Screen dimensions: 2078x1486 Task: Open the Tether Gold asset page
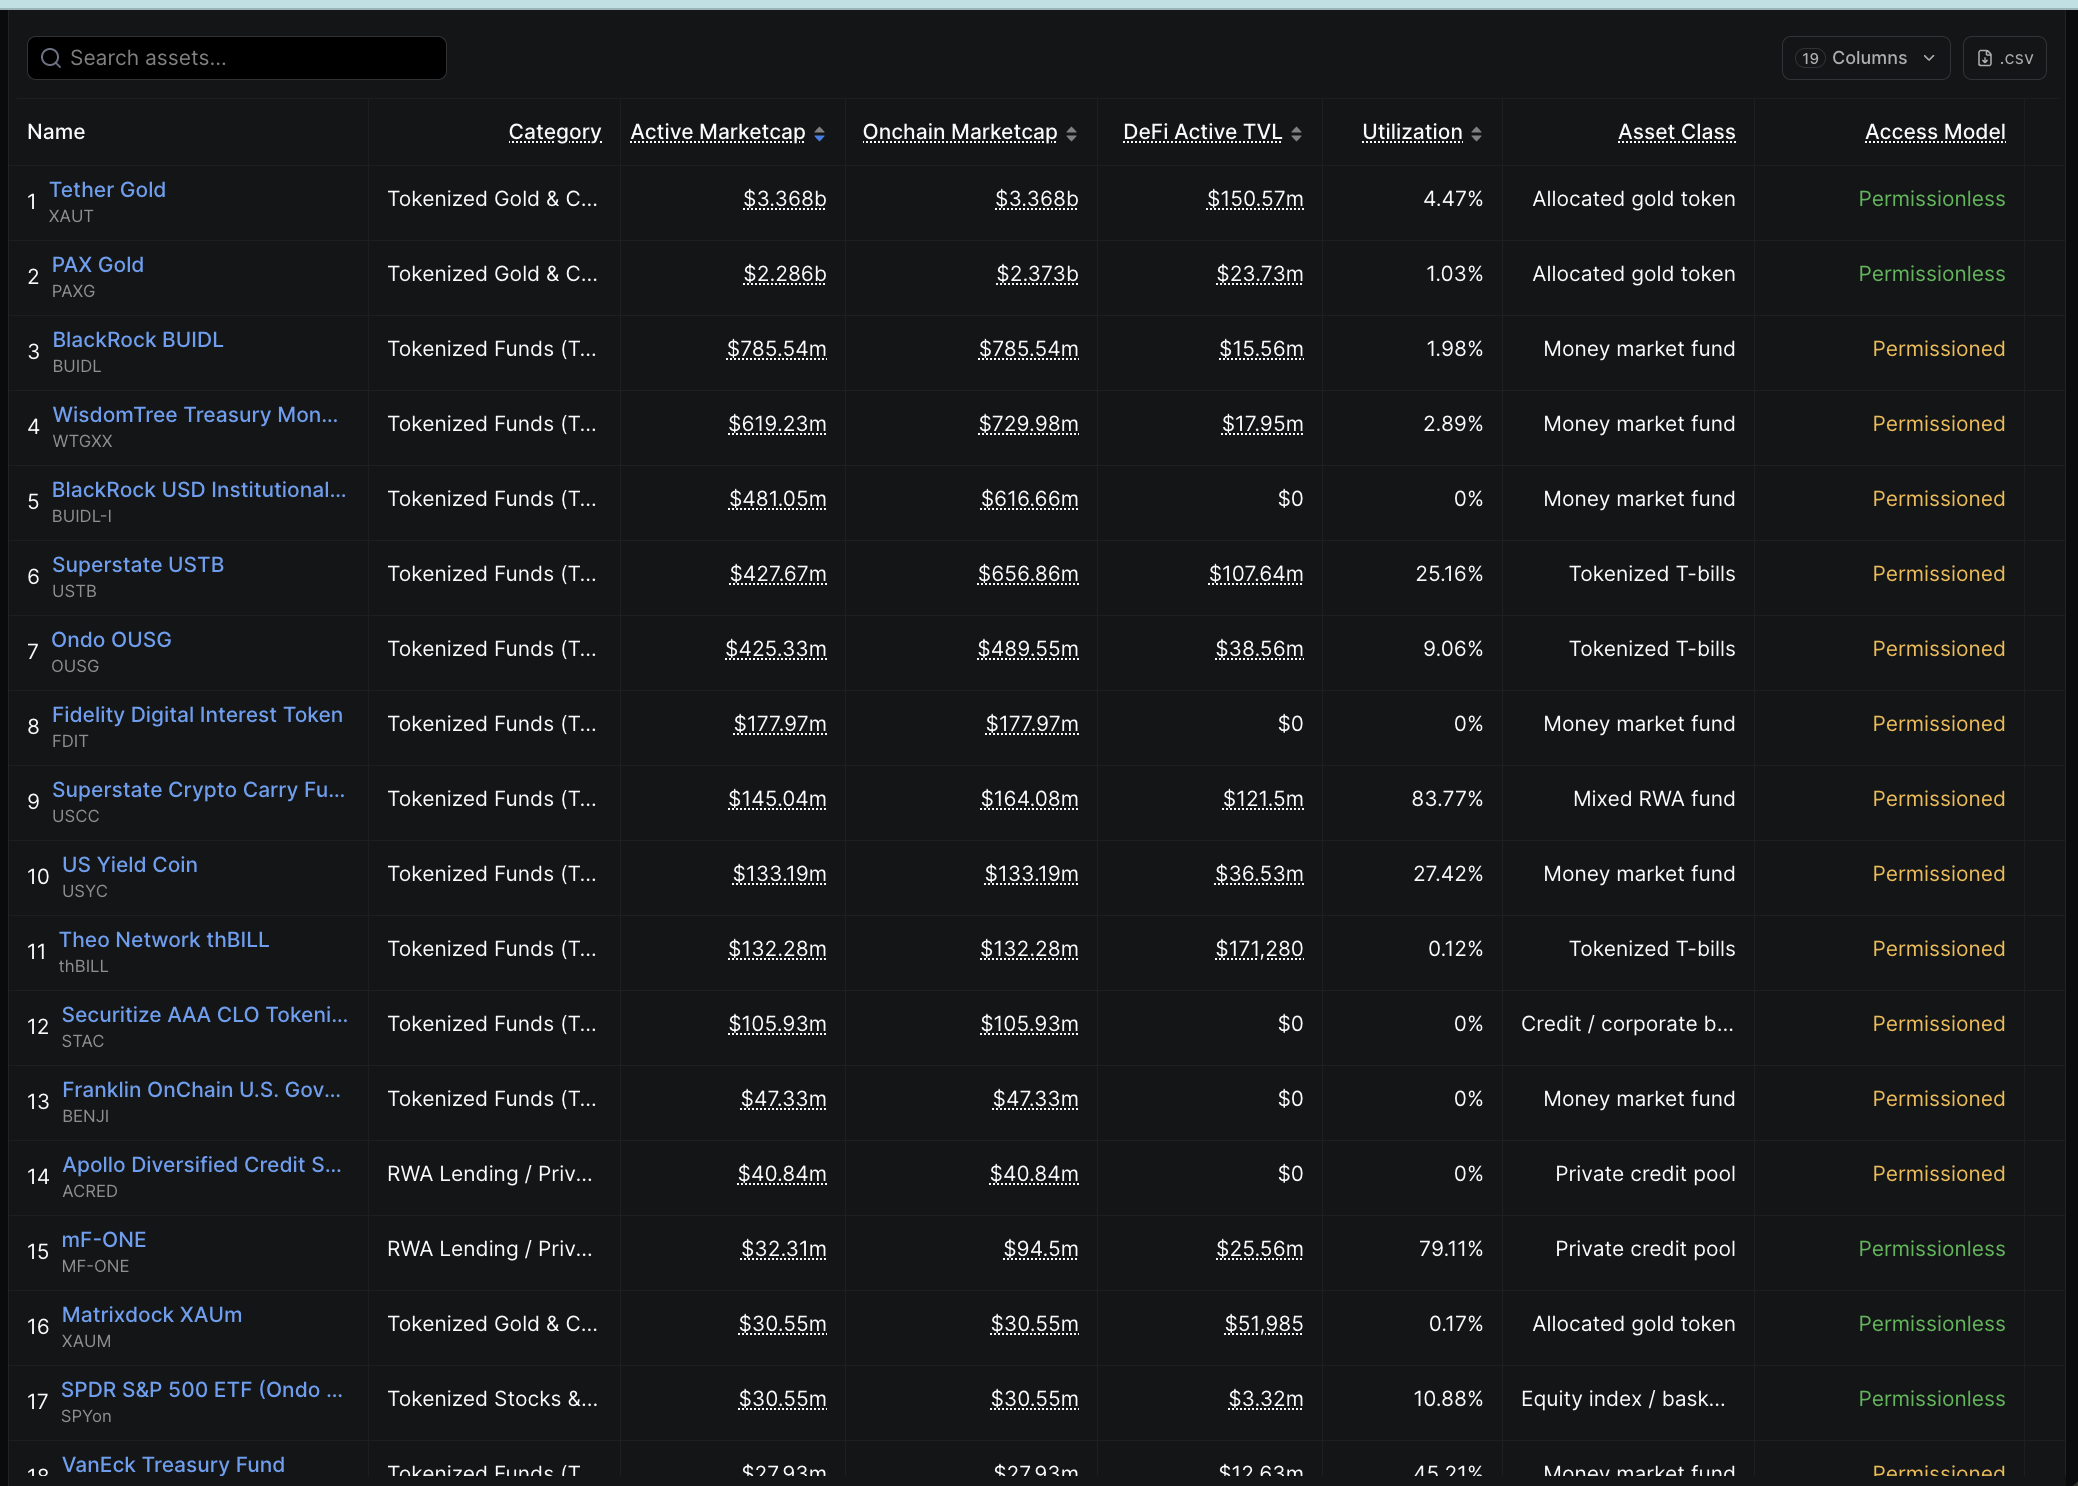click(108, 190)
